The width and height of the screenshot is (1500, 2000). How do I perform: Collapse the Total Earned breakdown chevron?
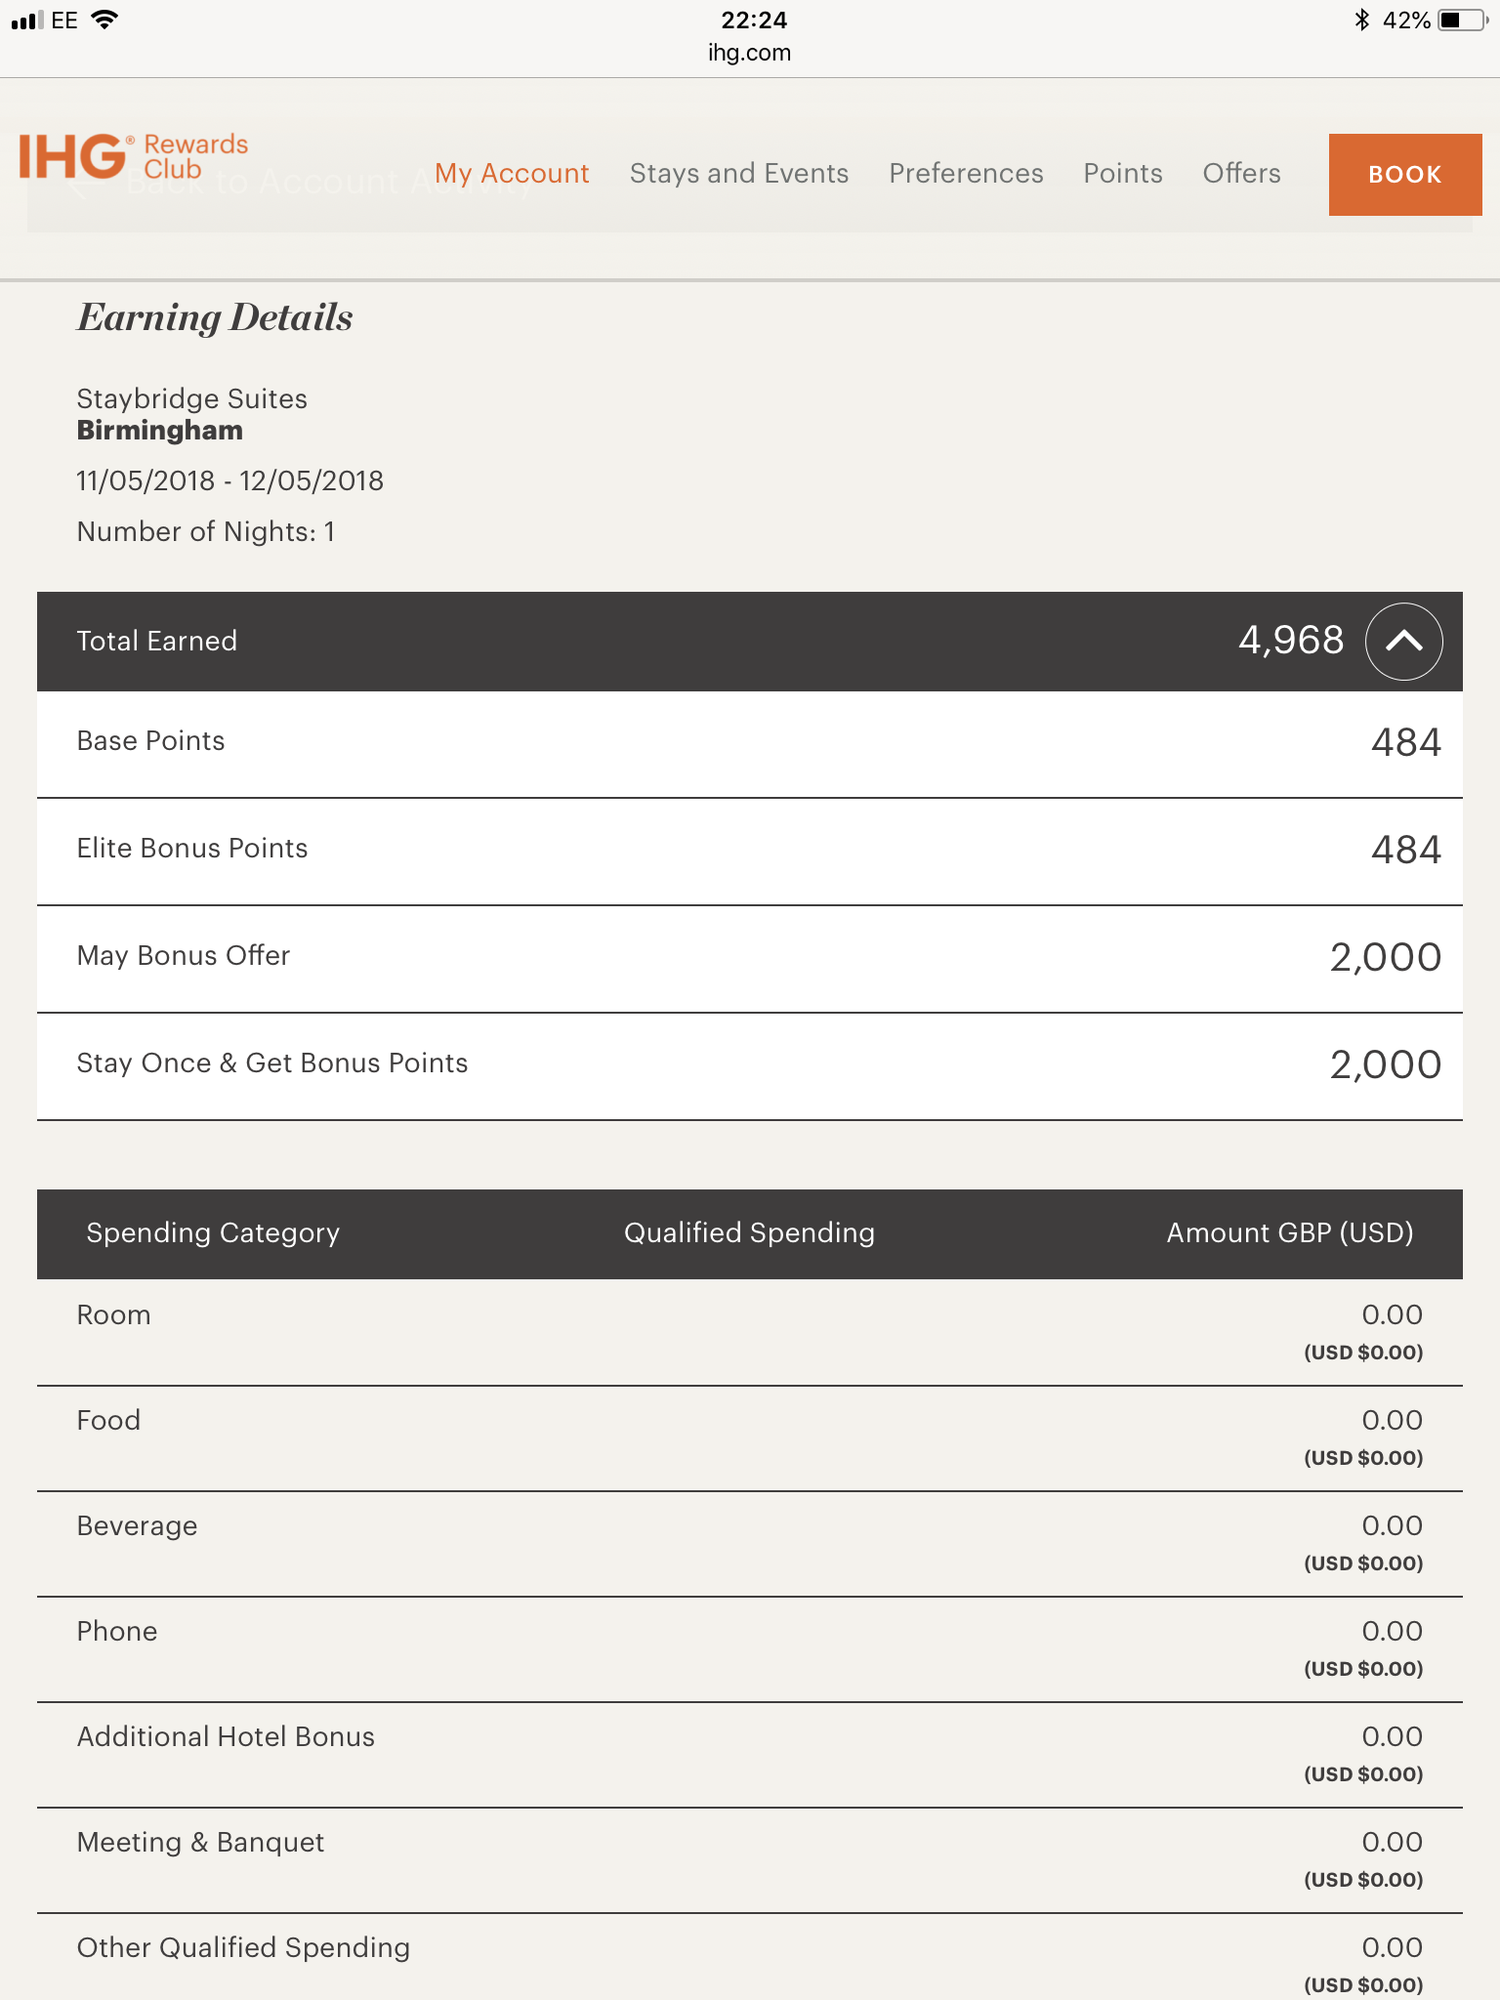click(1403, 641)
